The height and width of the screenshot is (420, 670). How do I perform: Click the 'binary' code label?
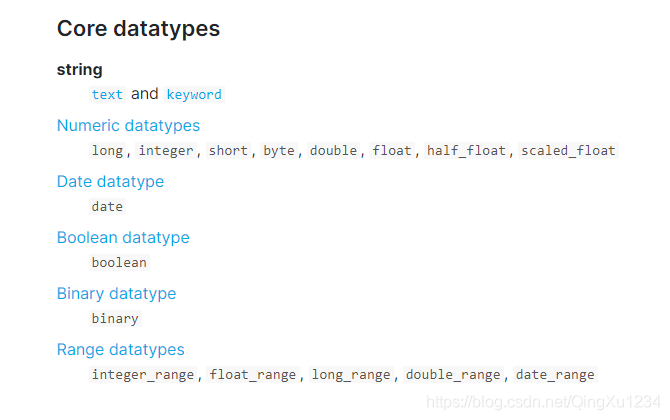click(x=115, y=319)
